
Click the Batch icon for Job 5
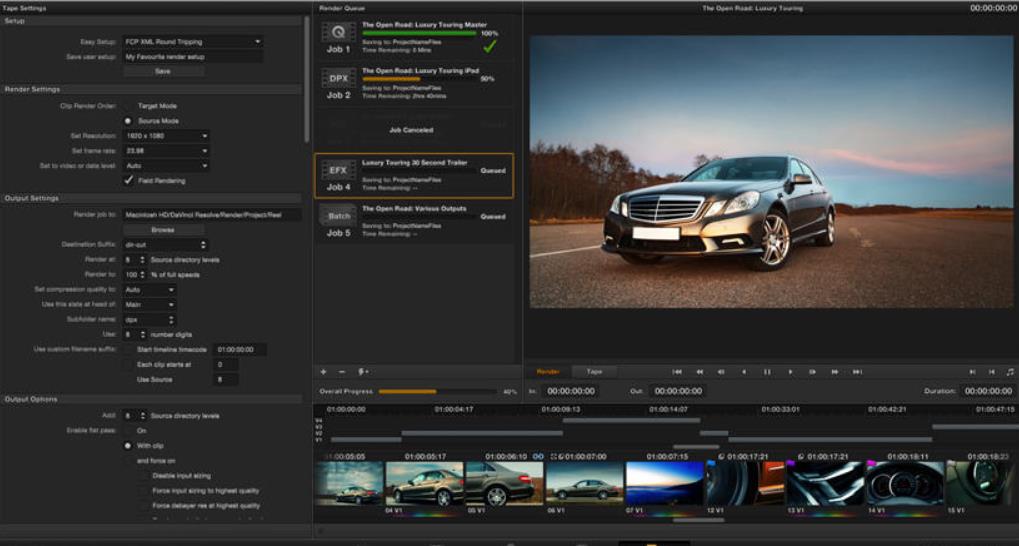pyautogui.click(x=338, y=216)
